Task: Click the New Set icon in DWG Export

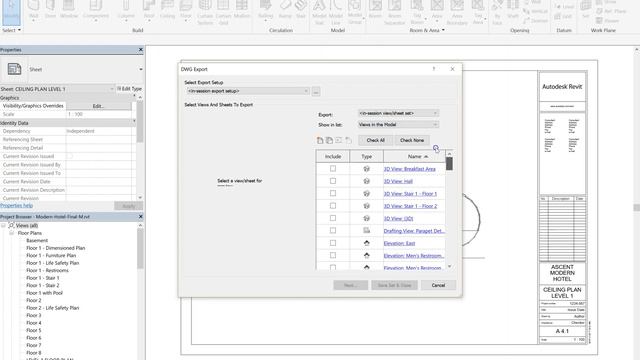Action: pos(320,140)
